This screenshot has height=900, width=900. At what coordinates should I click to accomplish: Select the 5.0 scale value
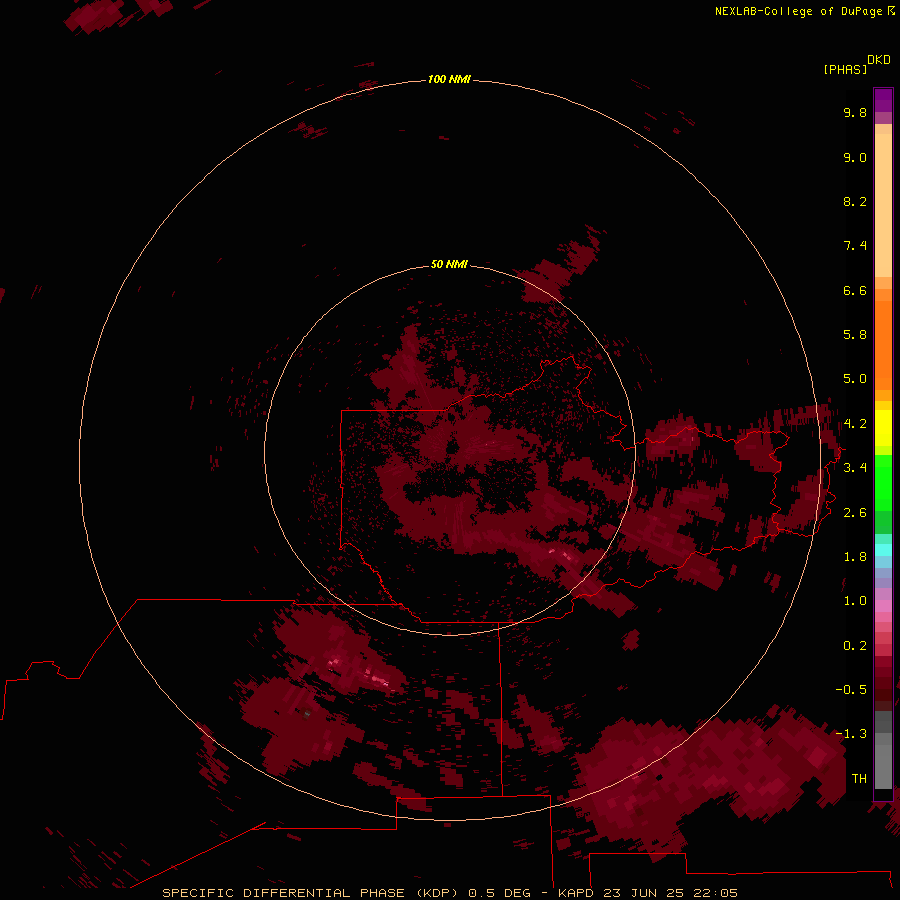[855, 379]
